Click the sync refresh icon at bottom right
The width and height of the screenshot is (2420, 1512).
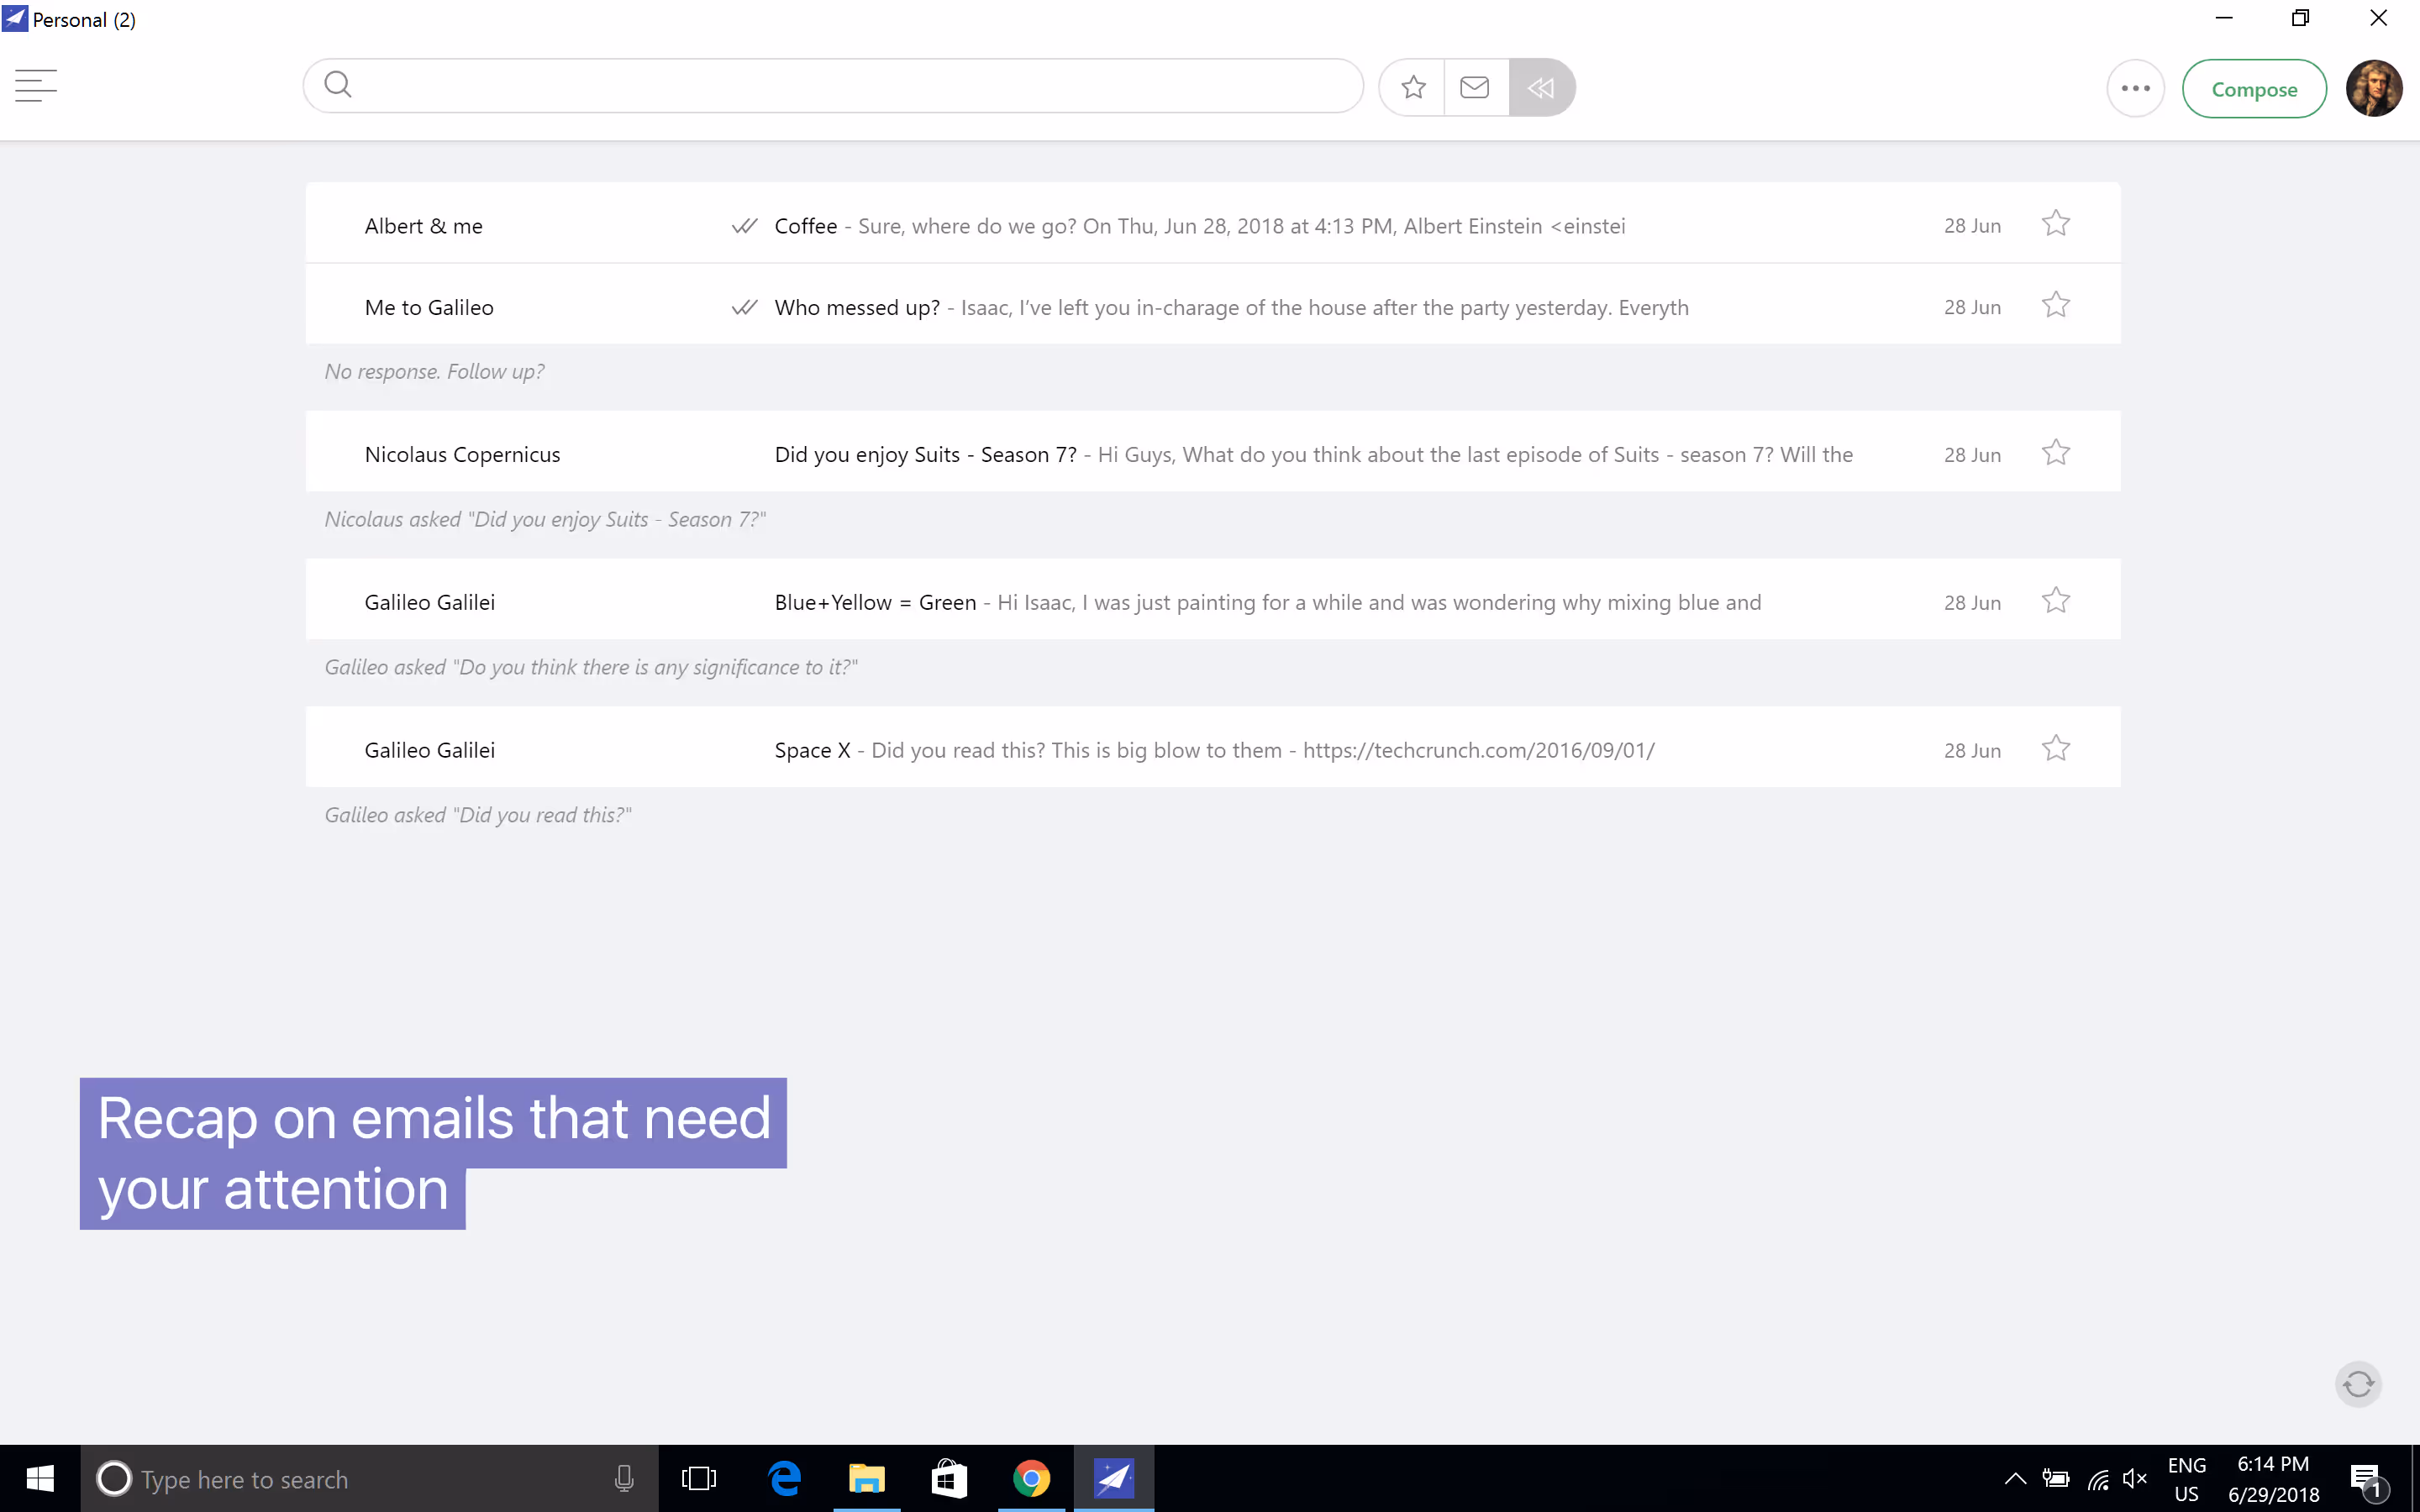click(x=2357, y=1384)
